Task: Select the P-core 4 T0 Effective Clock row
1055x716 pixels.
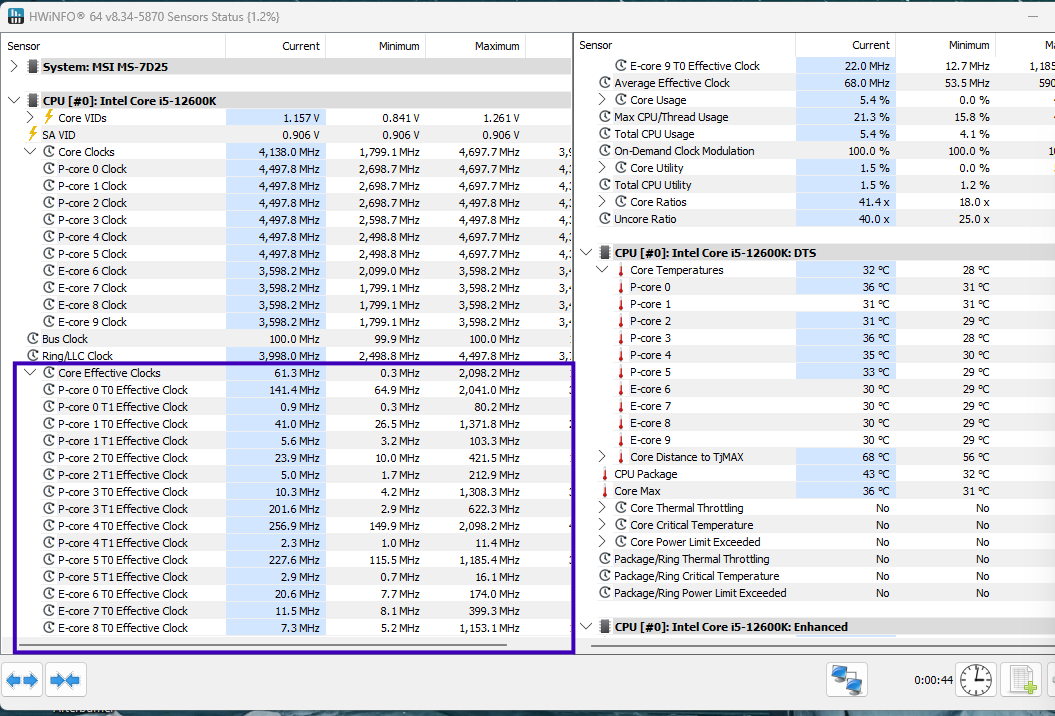Action: click(x=285, y=526)
